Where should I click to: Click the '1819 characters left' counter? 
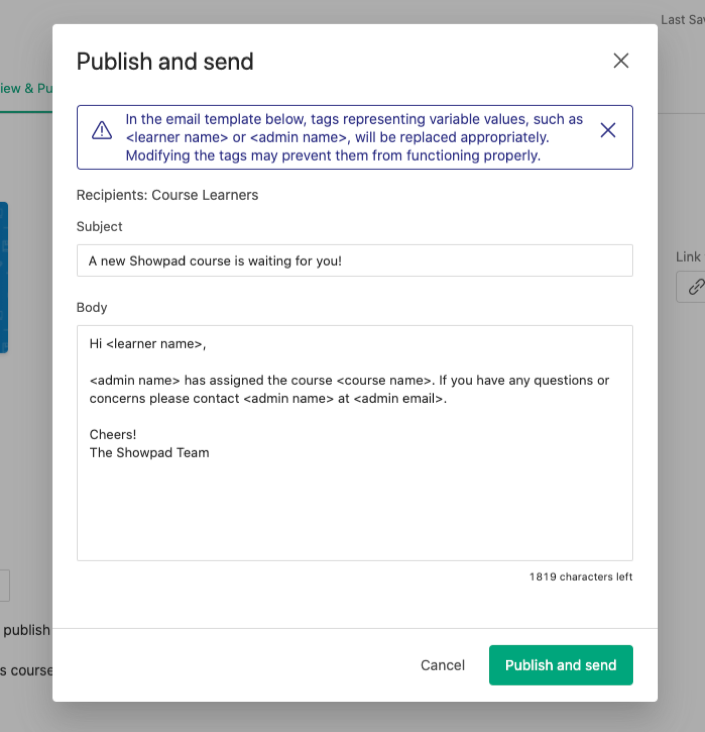point(581,577)
